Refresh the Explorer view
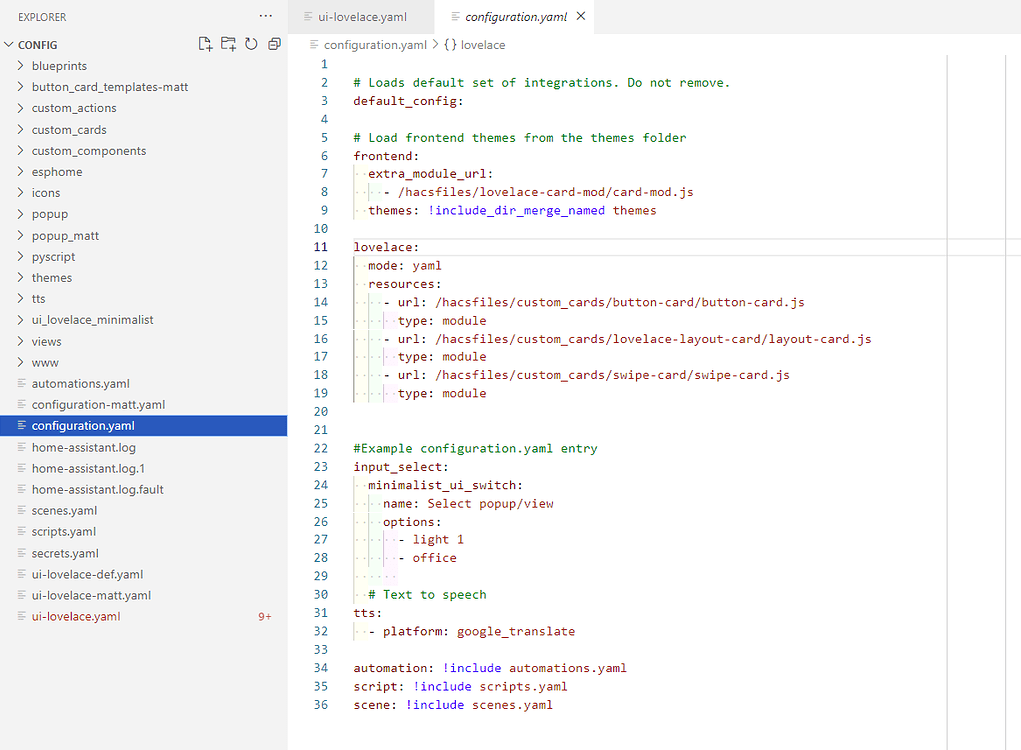The width and height of the screenshot is (1021, 750). [x=251, y=44]
